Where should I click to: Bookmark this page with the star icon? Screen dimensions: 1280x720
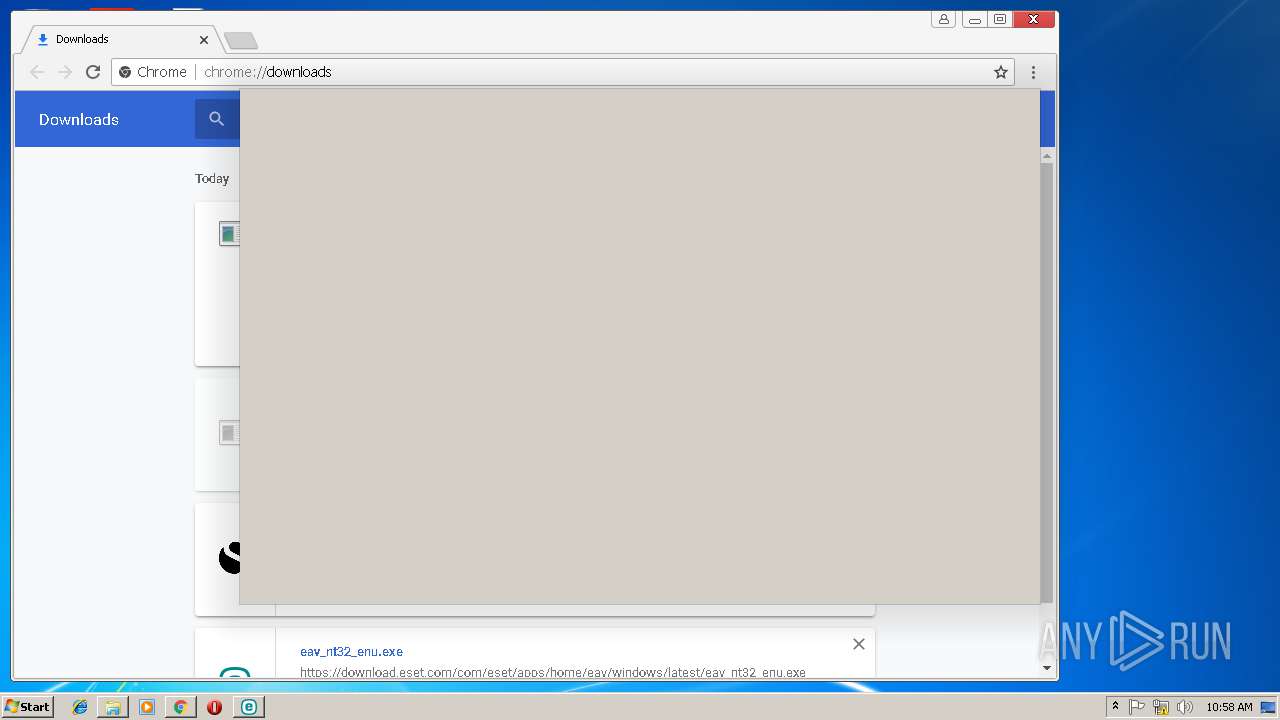pos(1000,72)
